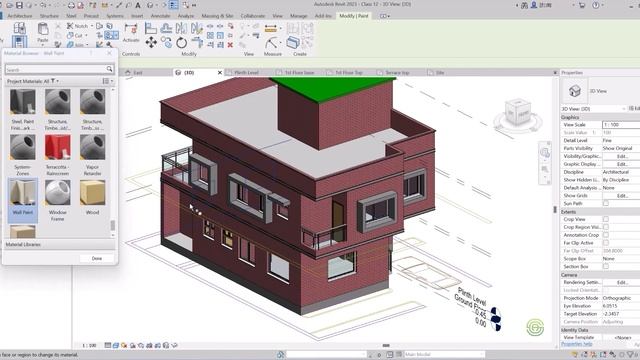The height and width of the screenshot is (360, 640).
Task: Switch to the Plinth Level view tab
Action: click(247, 73)
